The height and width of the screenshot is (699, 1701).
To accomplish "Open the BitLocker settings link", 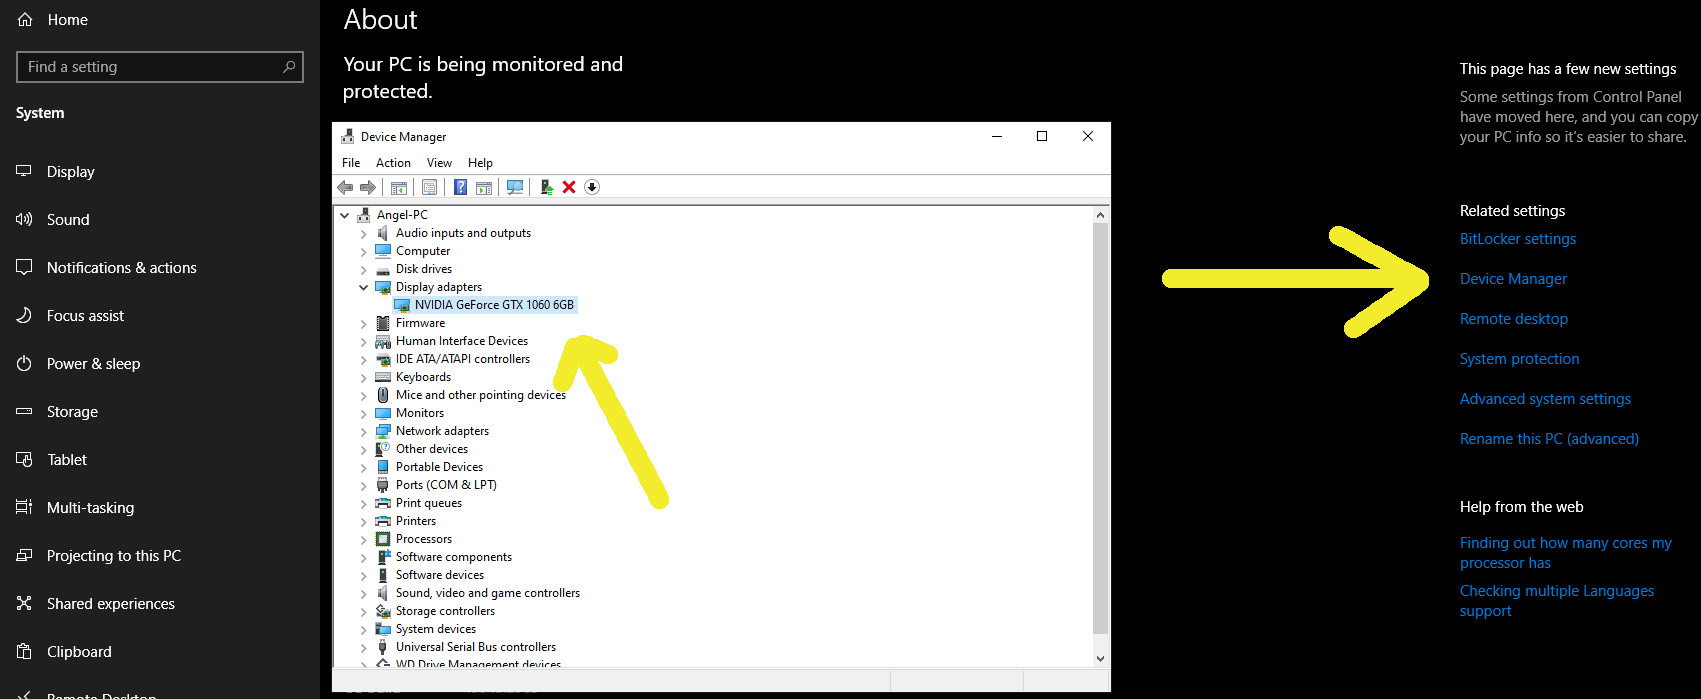I will click(x=1517, y=239).
